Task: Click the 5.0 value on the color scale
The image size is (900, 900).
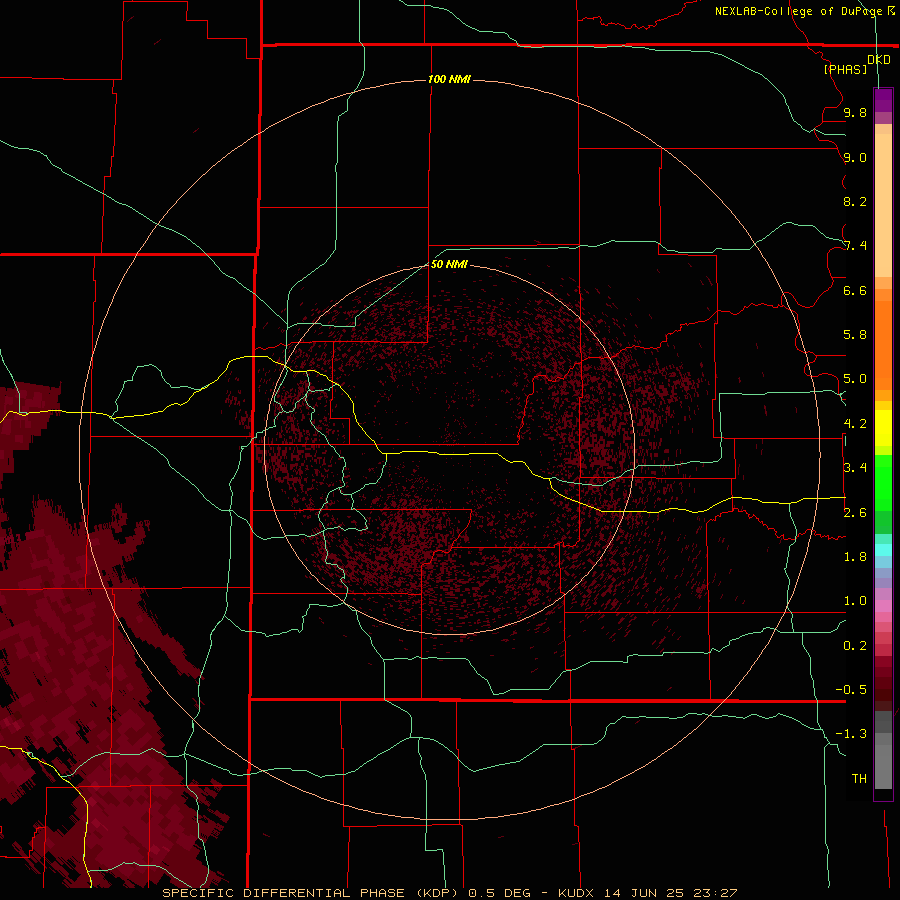Action: (855, 379)
